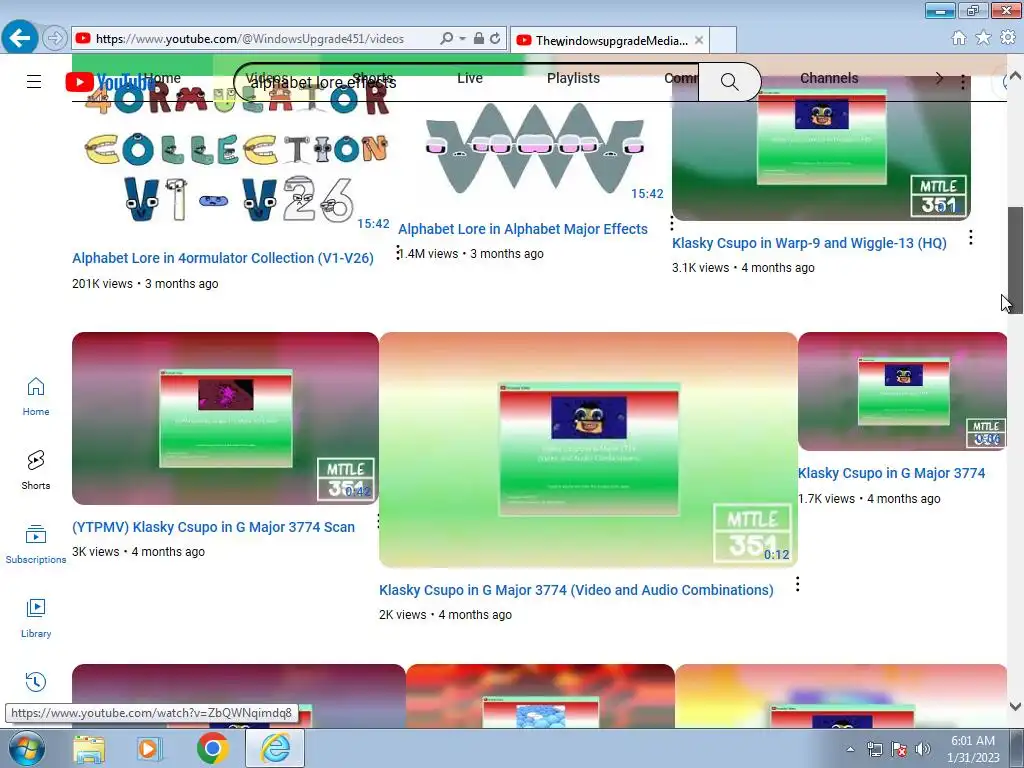Open three-dot menu for Video and Audio Combinations video
This screenshot has width=1024, height=768.
point(797,584)
